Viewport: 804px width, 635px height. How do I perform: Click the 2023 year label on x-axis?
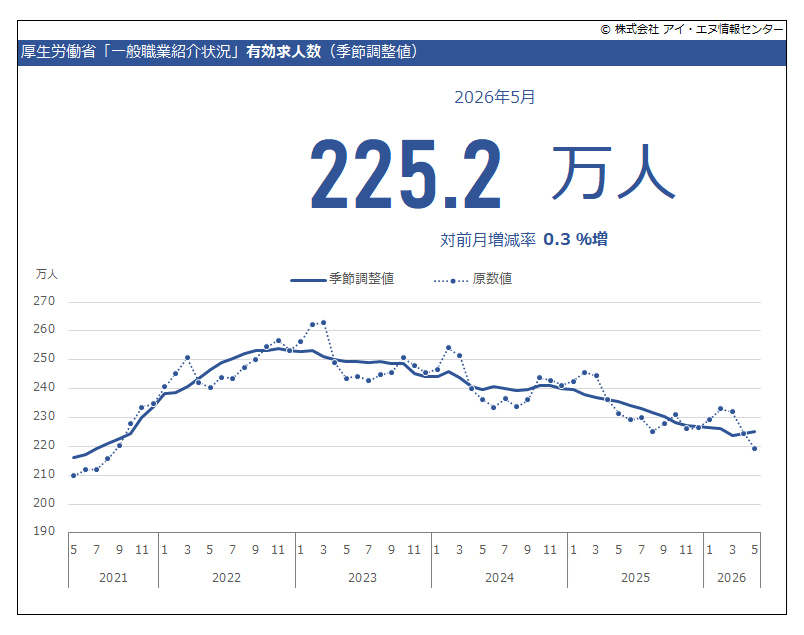point(363,578)
